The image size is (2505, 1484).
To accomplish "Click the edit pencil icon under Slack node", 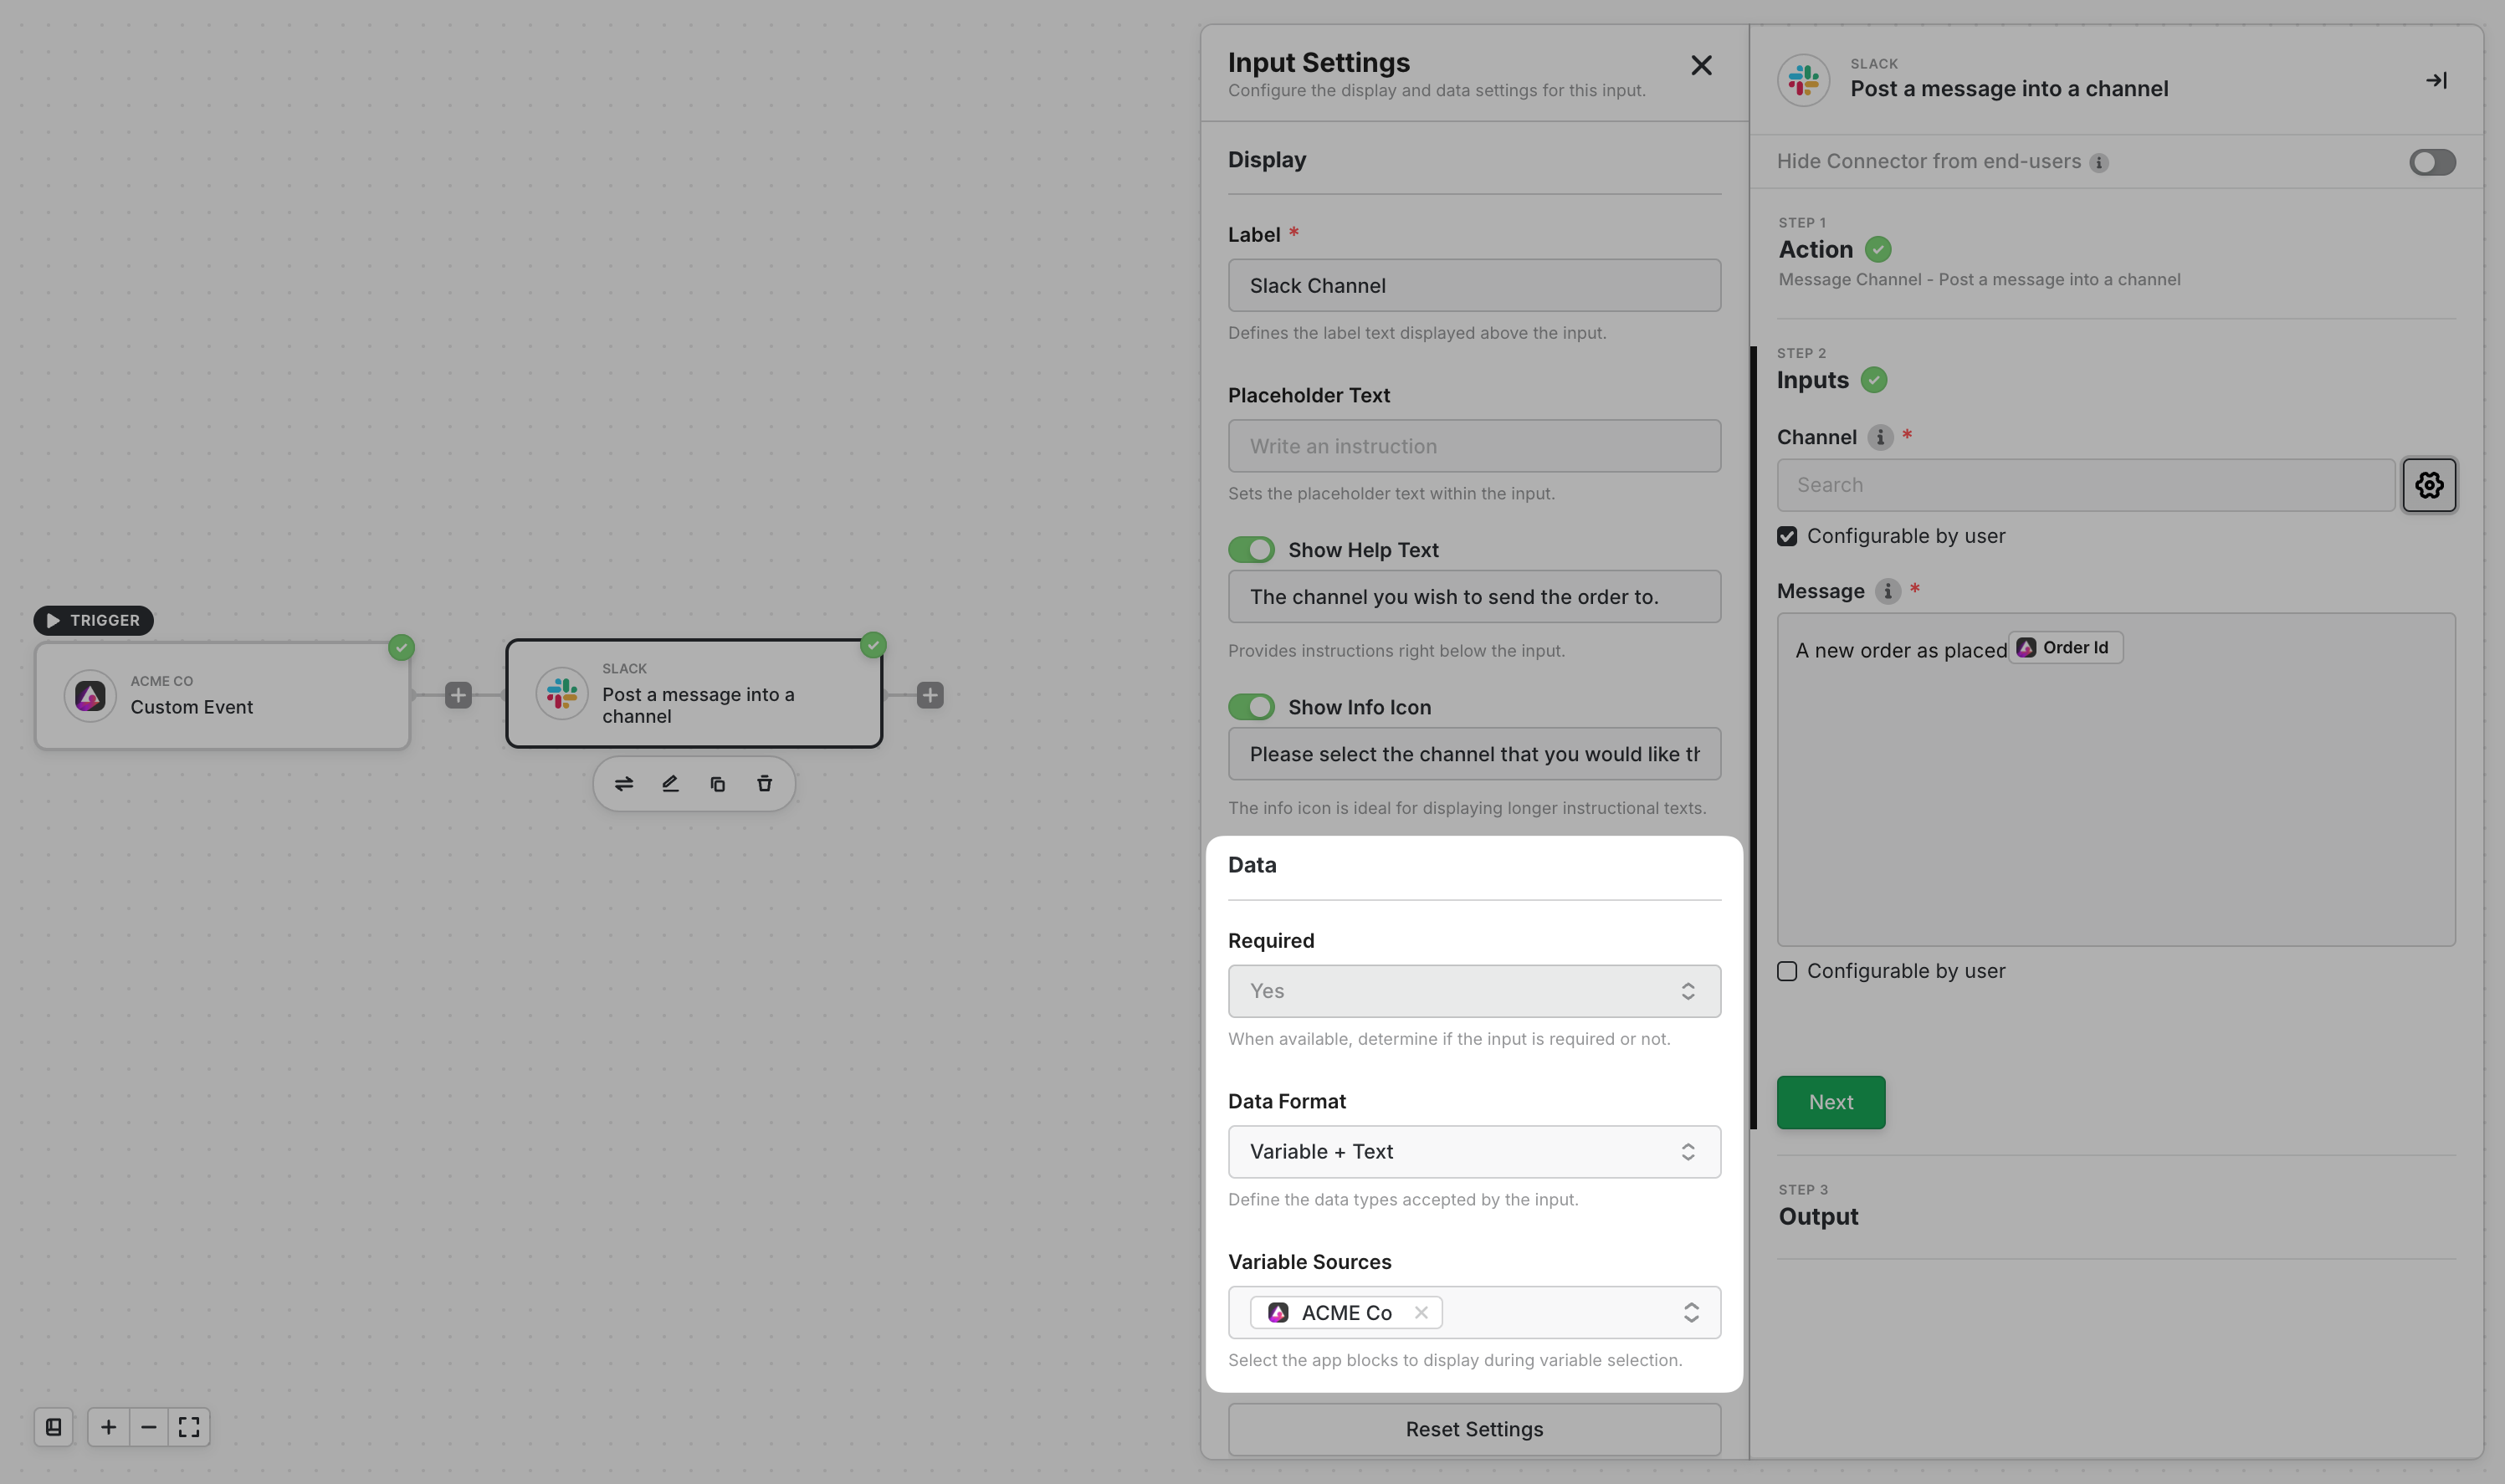I will click(x=670, y=784).
